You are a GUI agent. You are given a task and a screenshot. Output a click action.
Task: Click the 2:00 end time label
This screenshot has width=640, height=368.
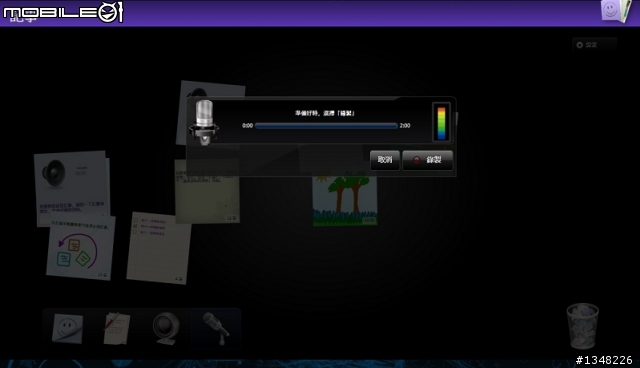(405, 126)
